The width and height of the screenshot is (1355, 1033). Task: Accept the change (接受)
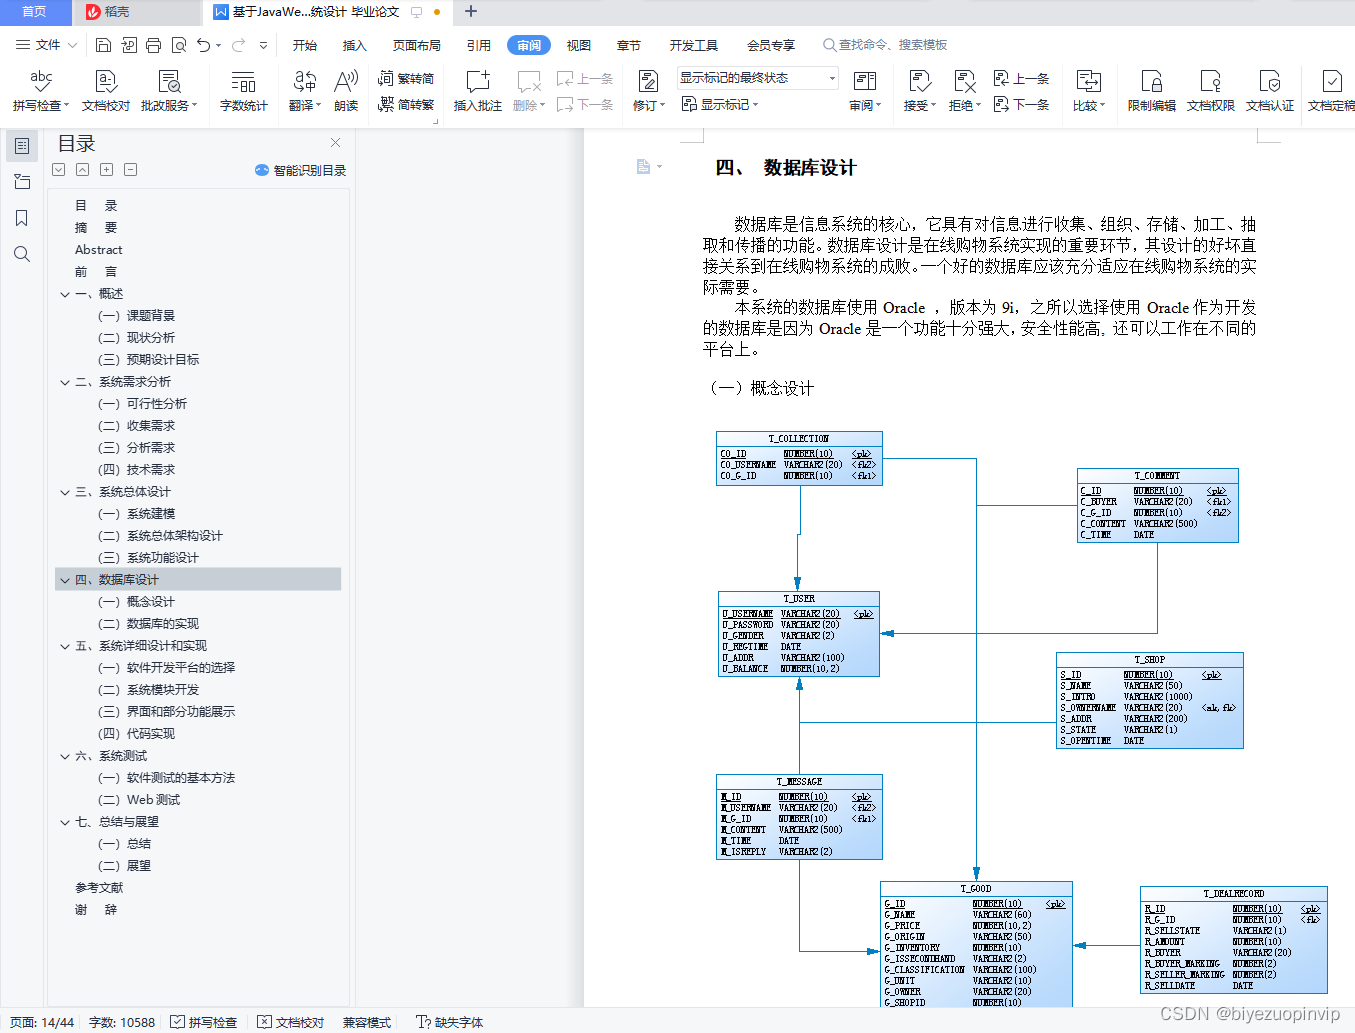[x=920, y=90]
